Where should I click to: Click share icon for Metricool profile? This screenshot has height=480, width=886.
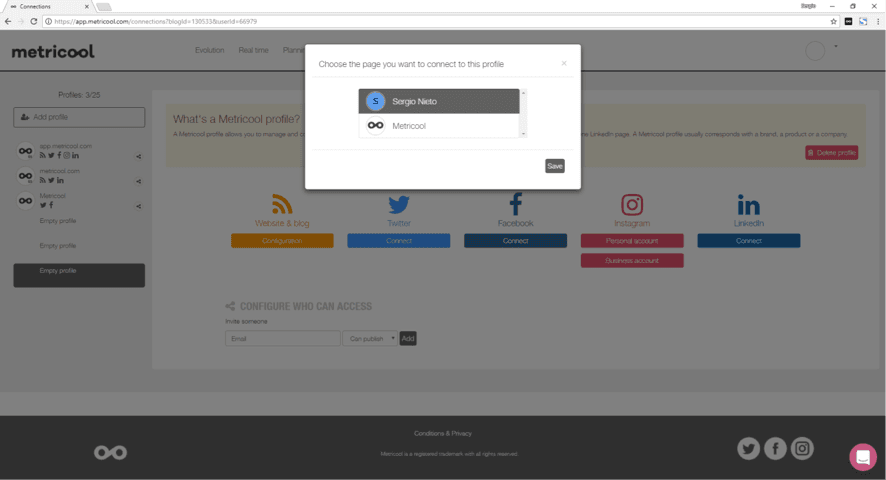pos(138,206)
